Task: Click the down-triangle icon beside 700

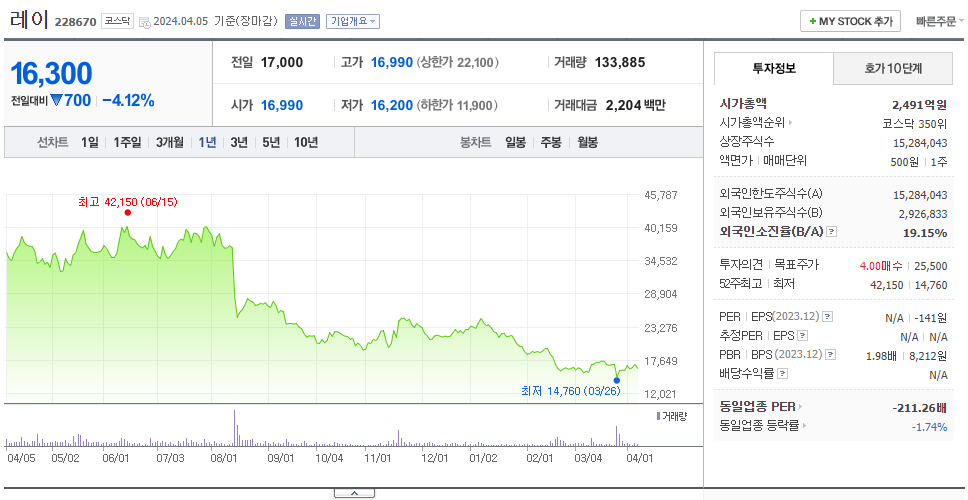Action: tap(57, 100)
